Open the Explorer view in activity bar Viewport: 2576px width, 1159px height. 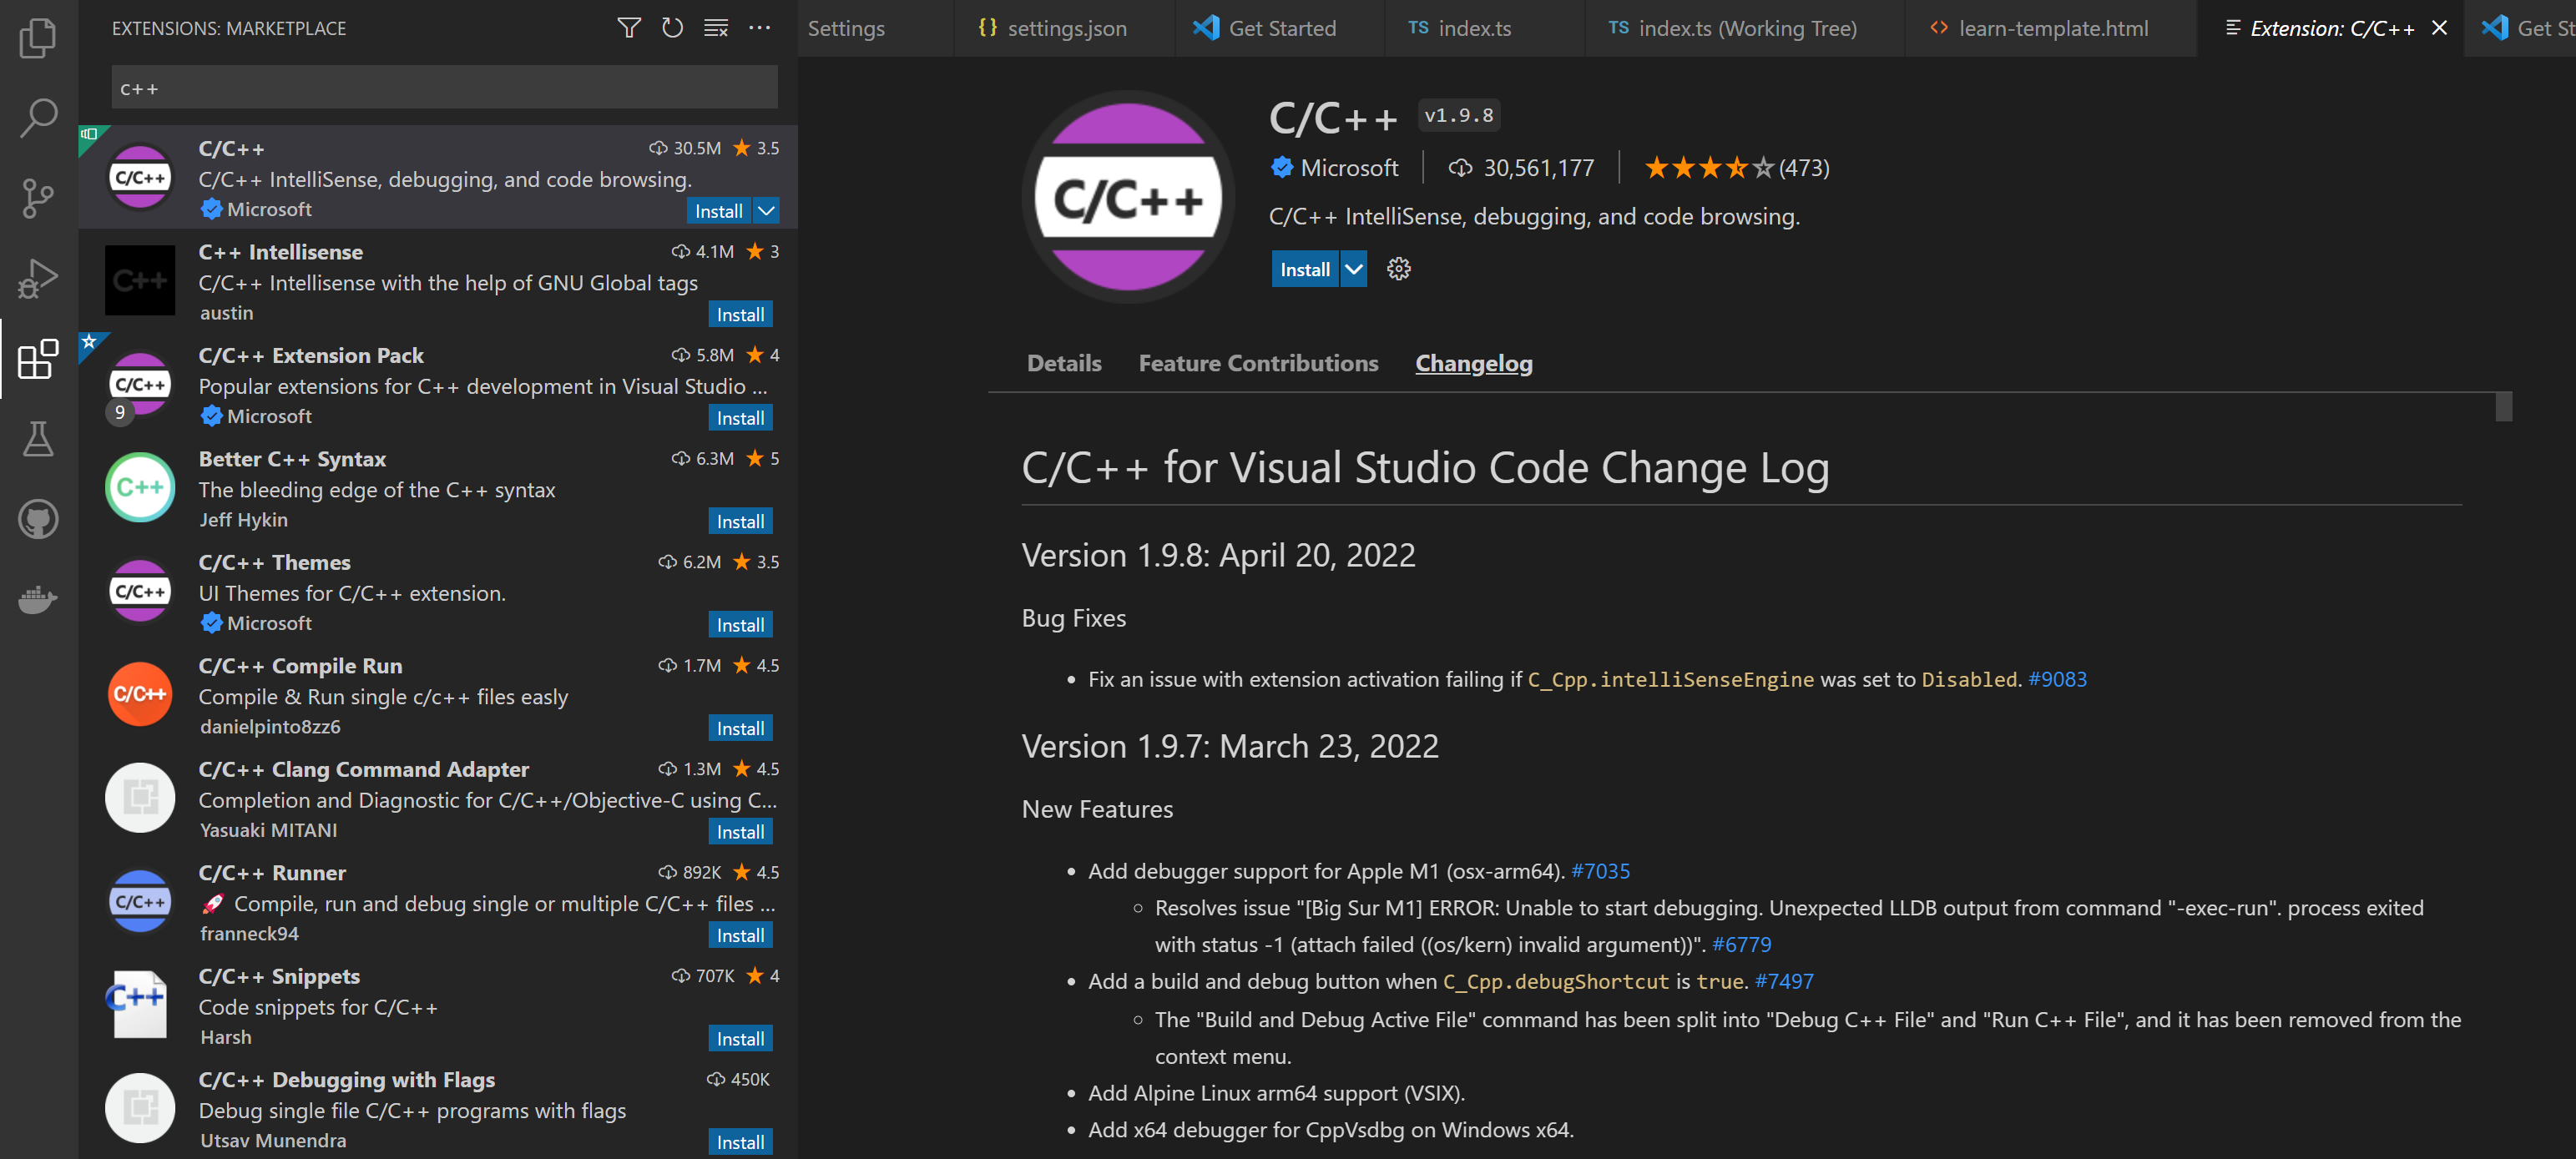38,38
